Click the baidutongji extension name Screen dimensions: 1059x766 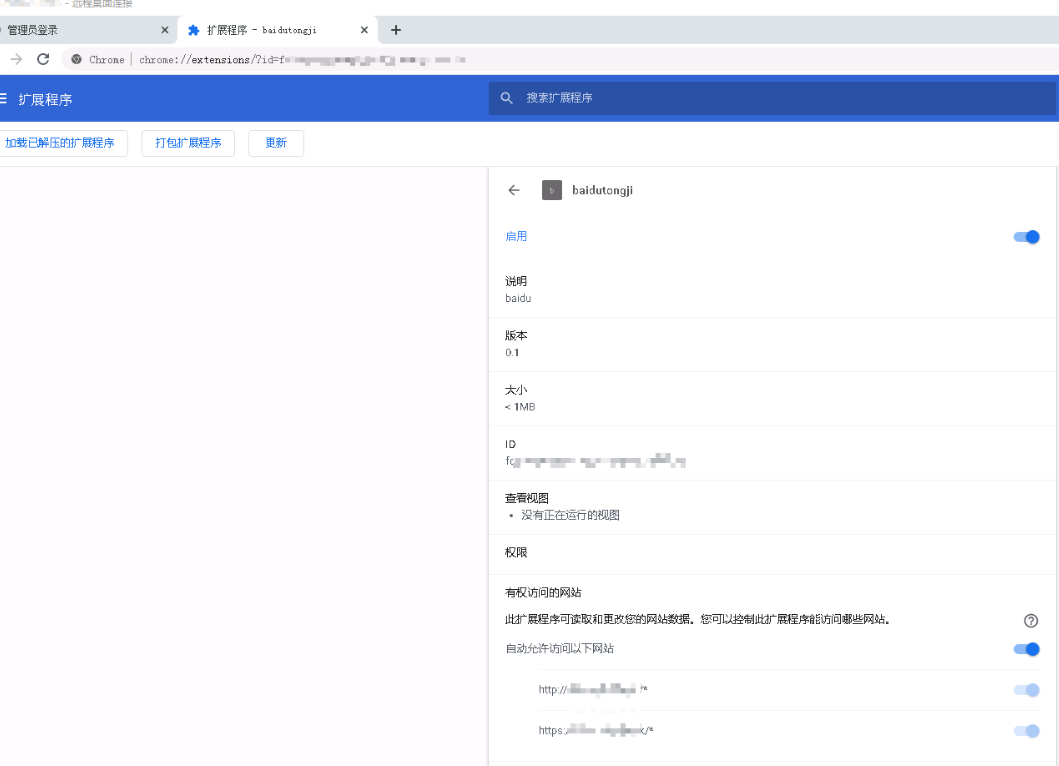click(x=602, y=190)
